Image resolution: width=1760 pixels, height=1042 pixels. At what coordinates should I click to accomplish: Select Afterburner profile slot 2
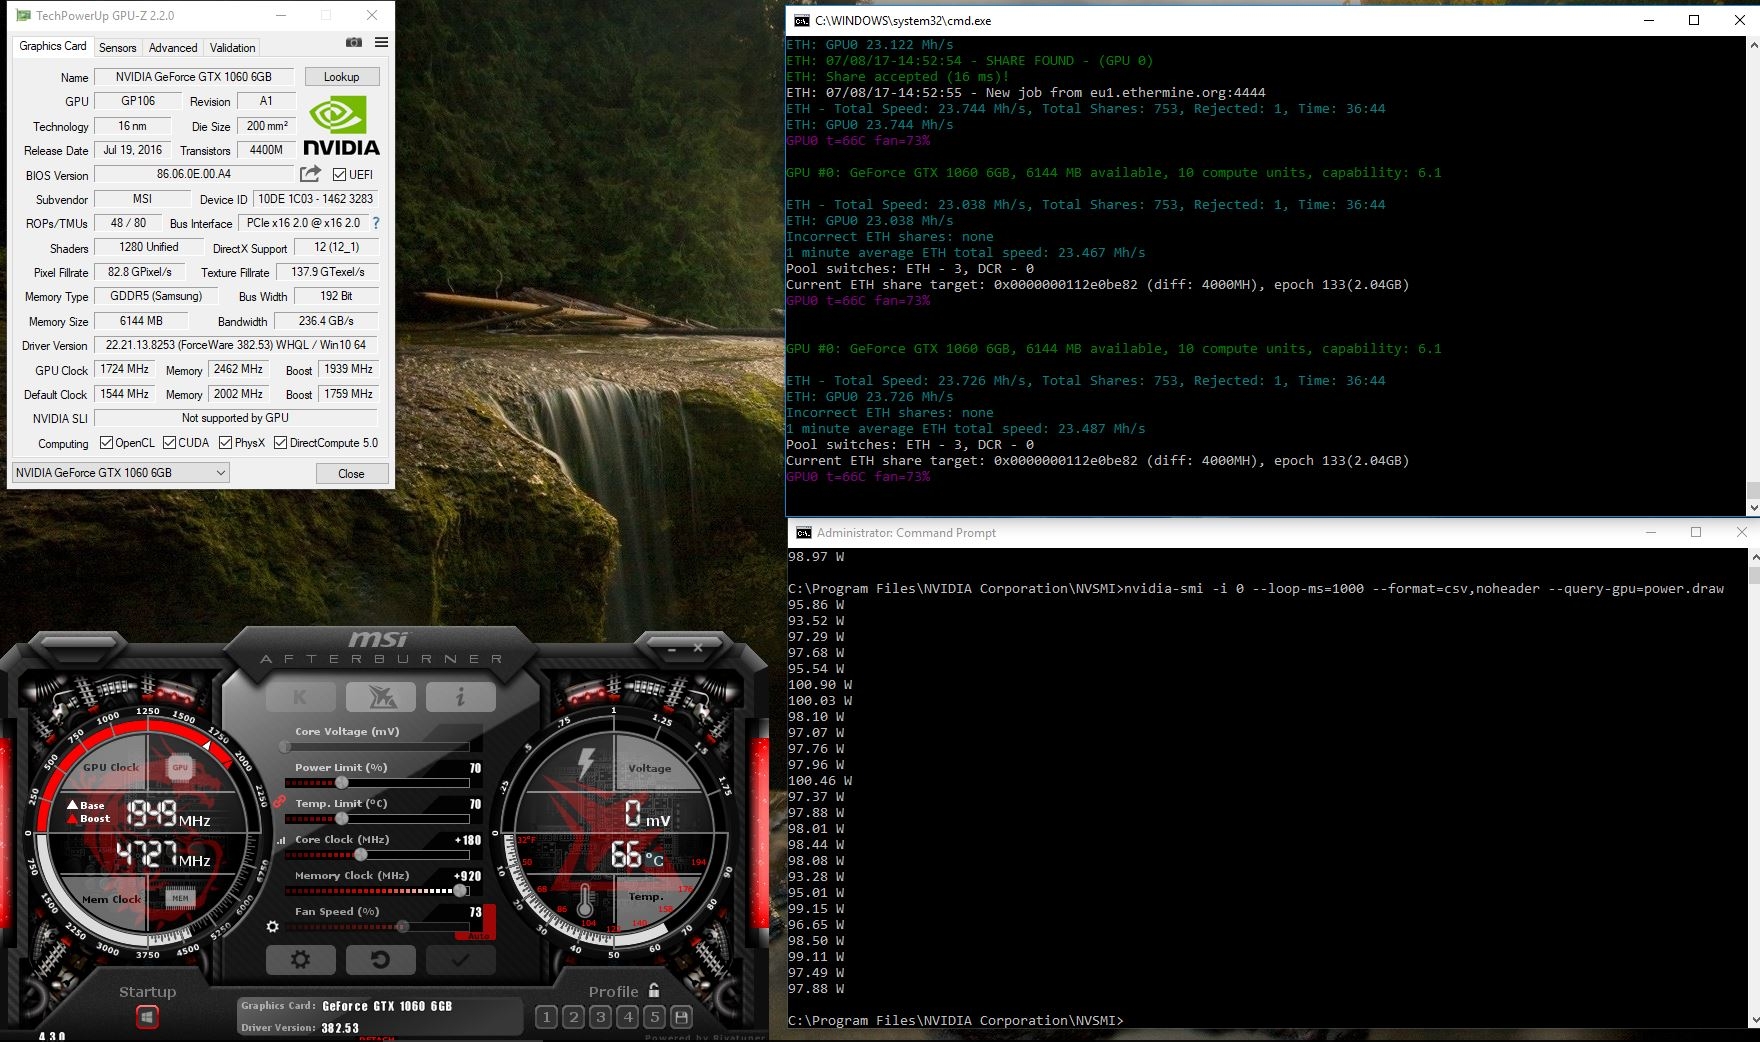[x=573, y=1017]
